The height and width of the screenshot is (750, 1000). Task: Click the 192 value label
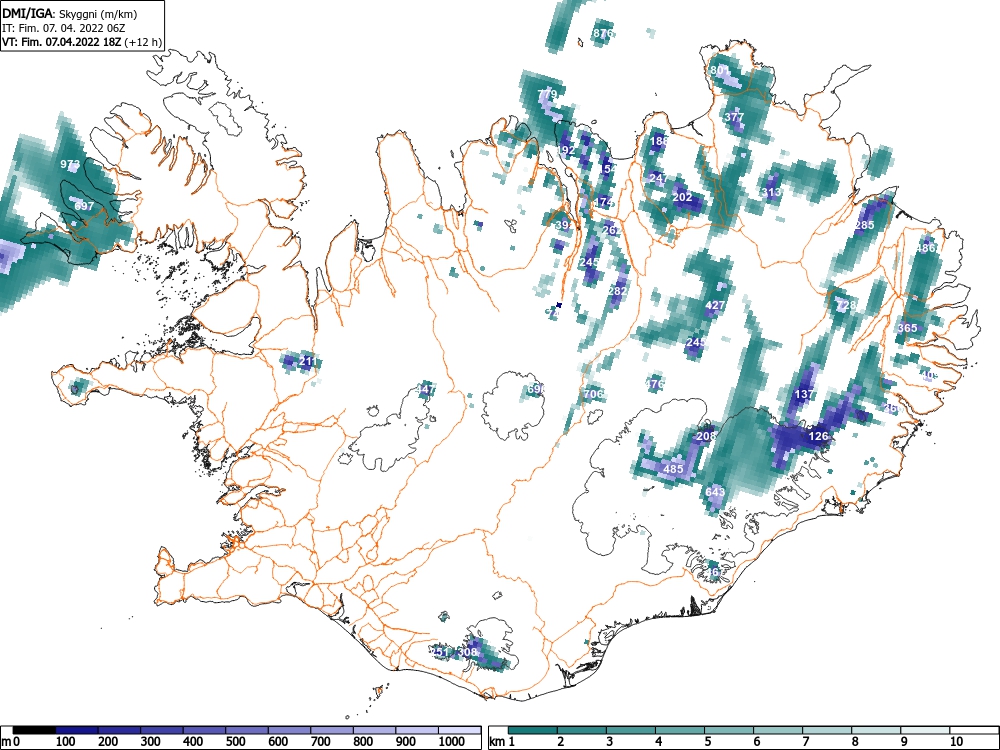pyautogui.click(x=566, y=151)
